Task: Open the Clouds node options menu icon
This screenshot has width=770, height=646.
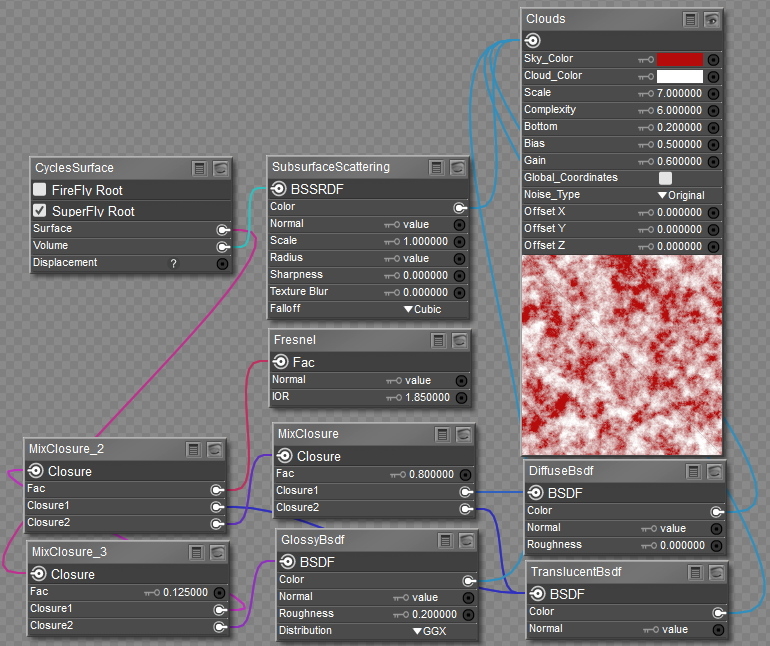Action: coord(691,19)
